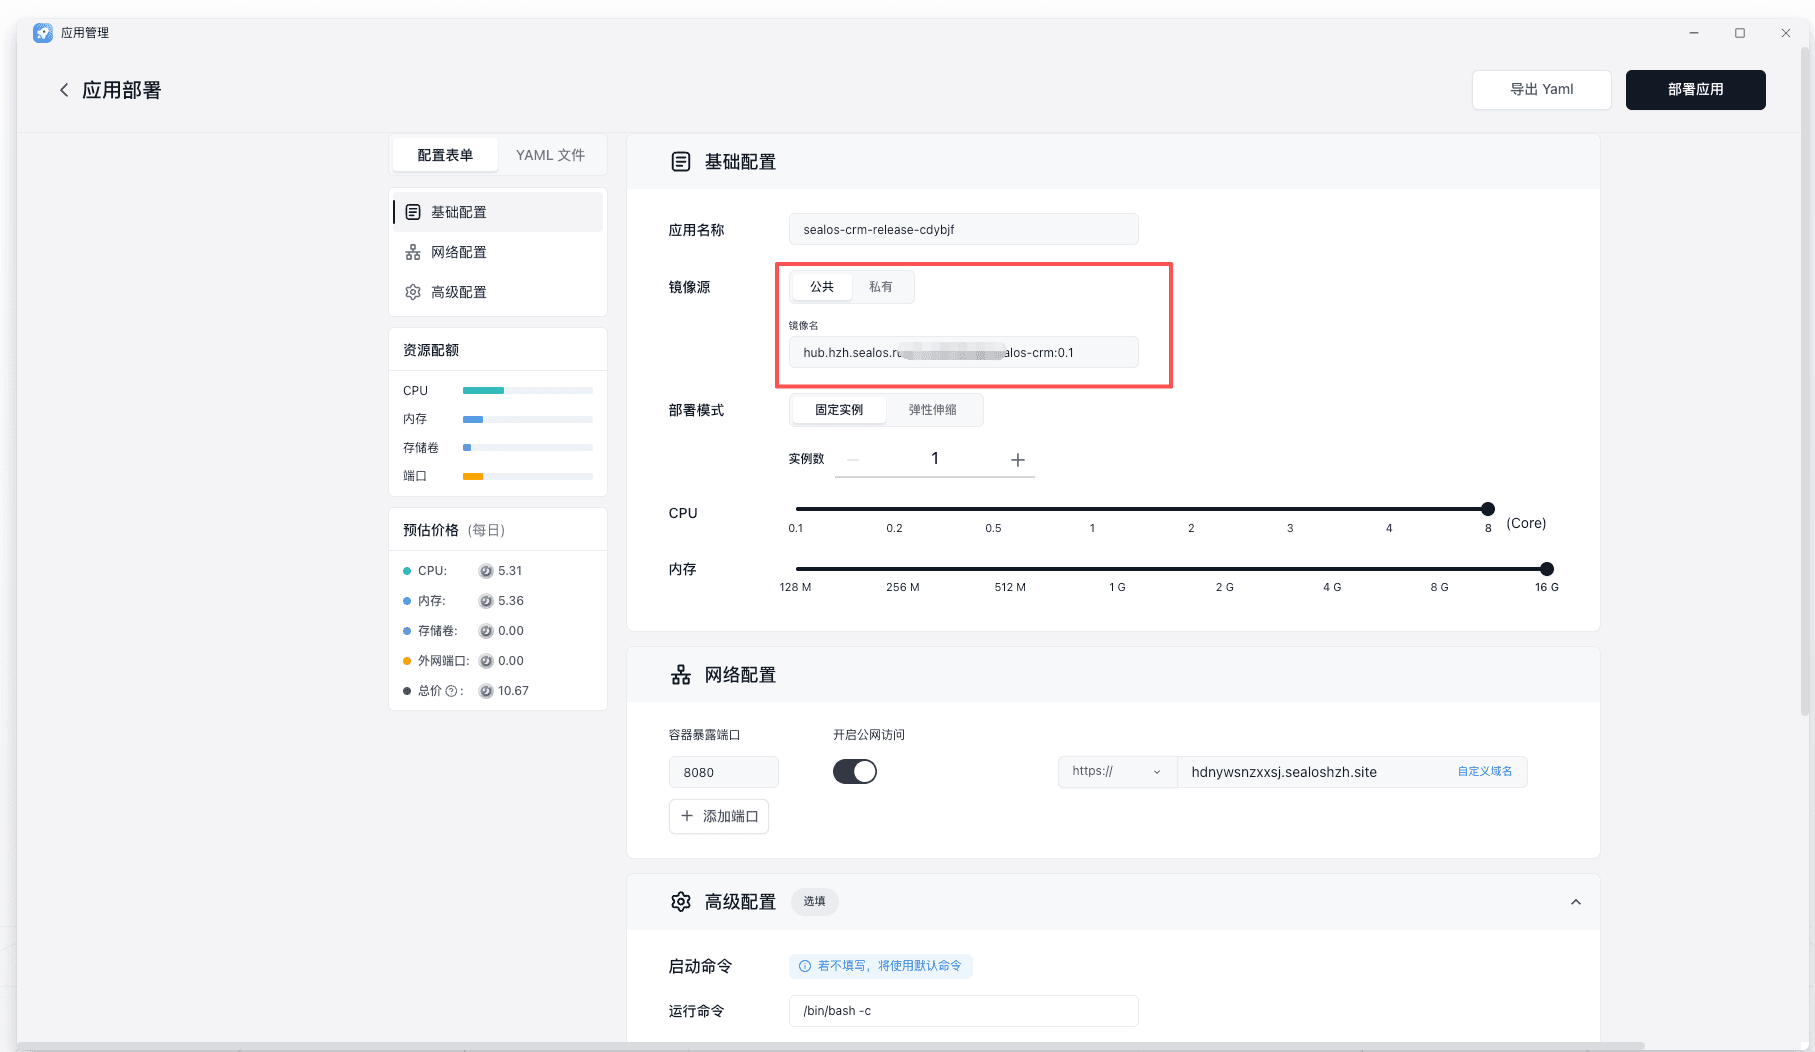Click the 基础配置 section header icon

pos(681,162)
